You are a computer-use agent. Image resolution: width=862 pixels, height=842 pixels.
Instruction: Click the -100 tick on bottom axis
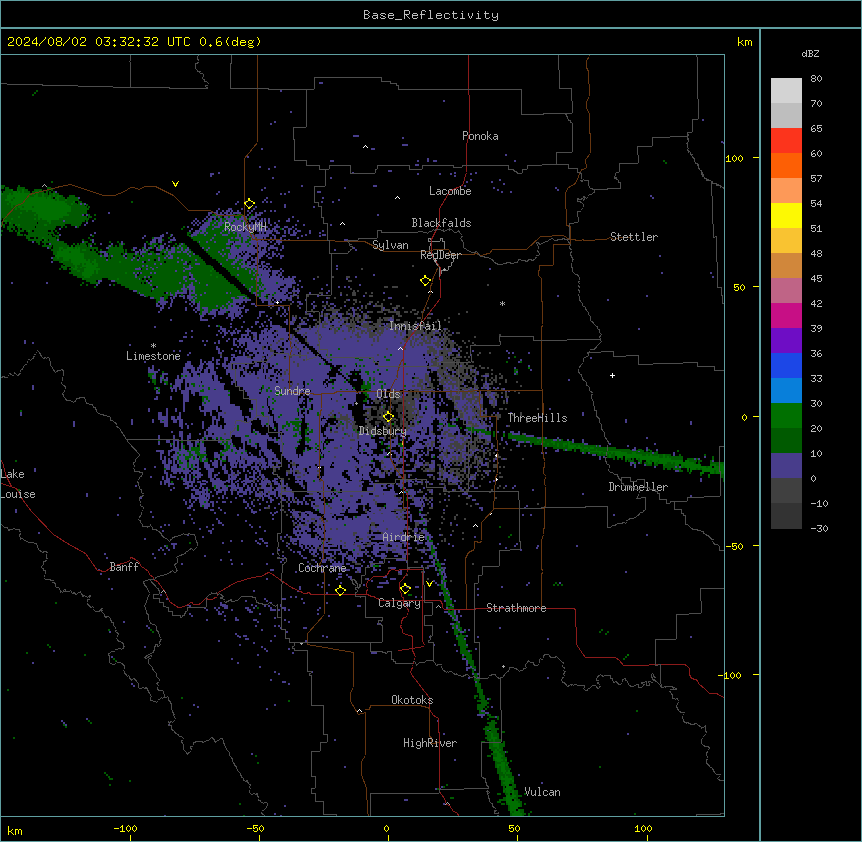[x=125, y=828]
